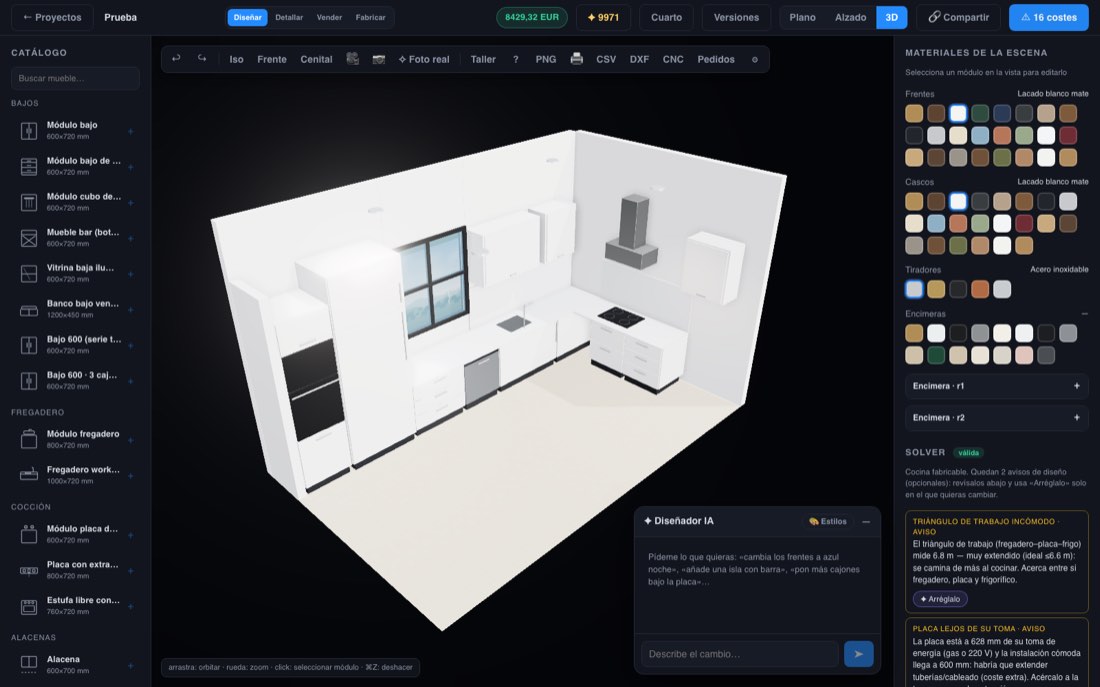Export the CNC files
1100x687 pixels.
tap(673, 60)
